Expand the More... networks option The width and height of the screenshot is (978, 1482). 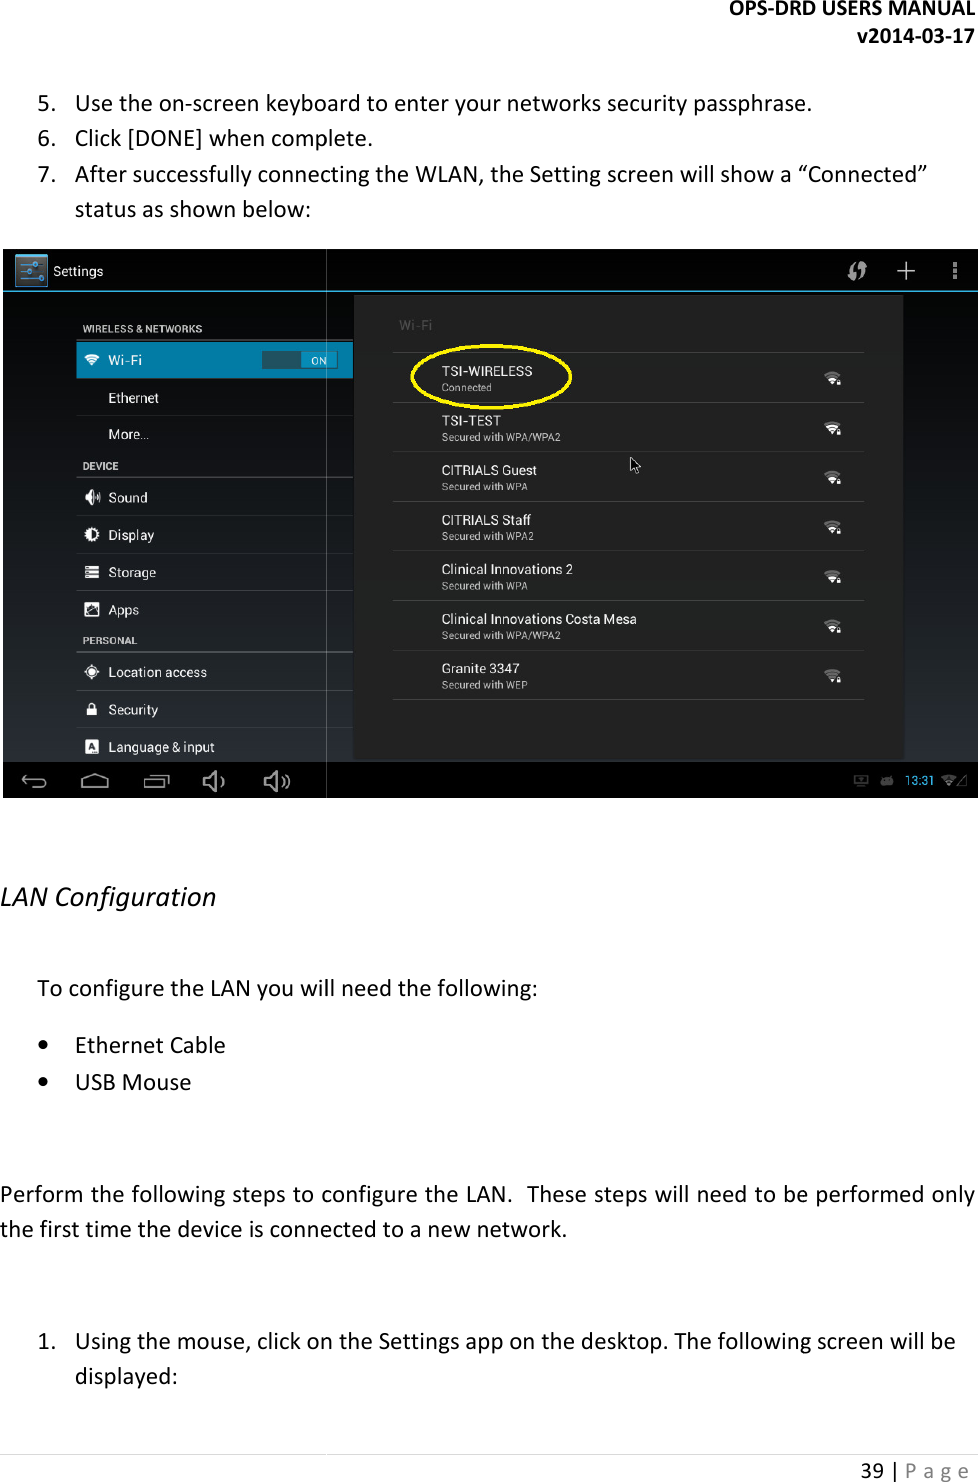pos(127,433)
